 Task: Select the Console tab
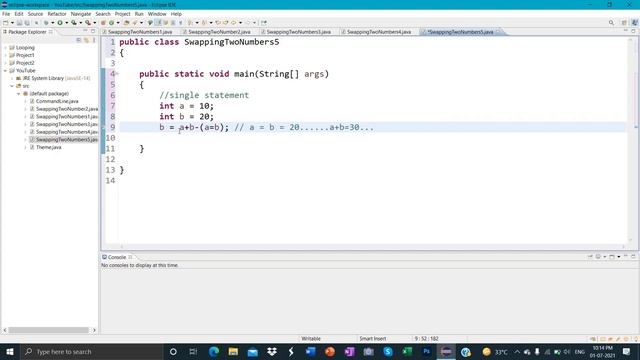(117, 257)
